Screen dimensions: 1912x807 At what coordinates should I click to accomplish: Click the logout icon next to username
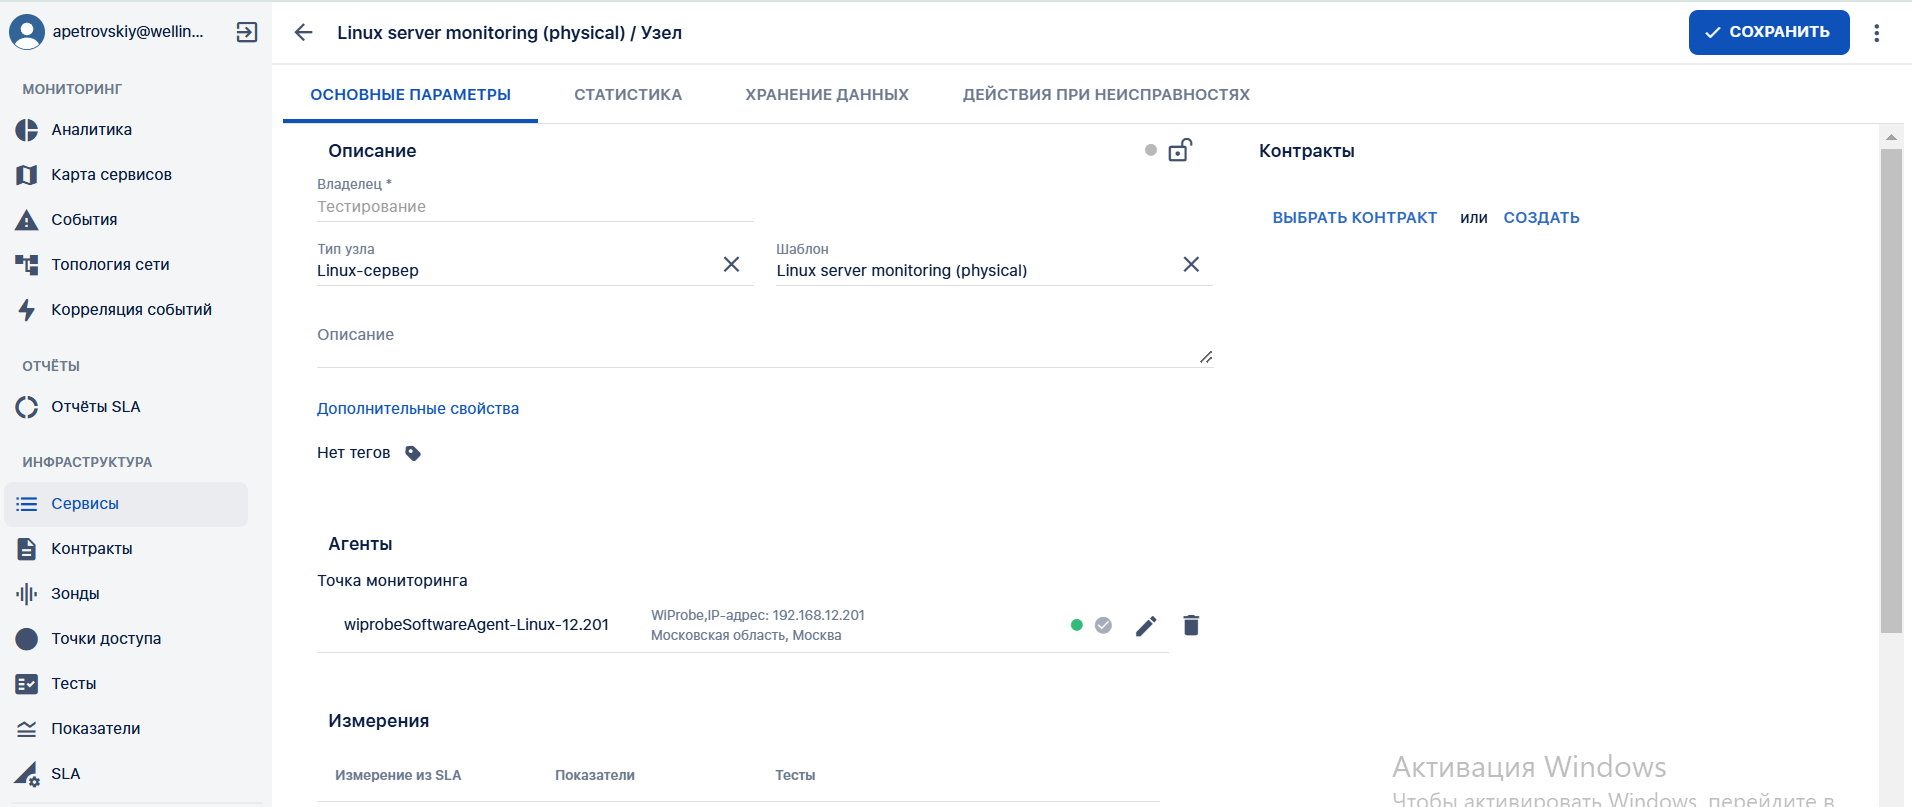coord(247,32)
